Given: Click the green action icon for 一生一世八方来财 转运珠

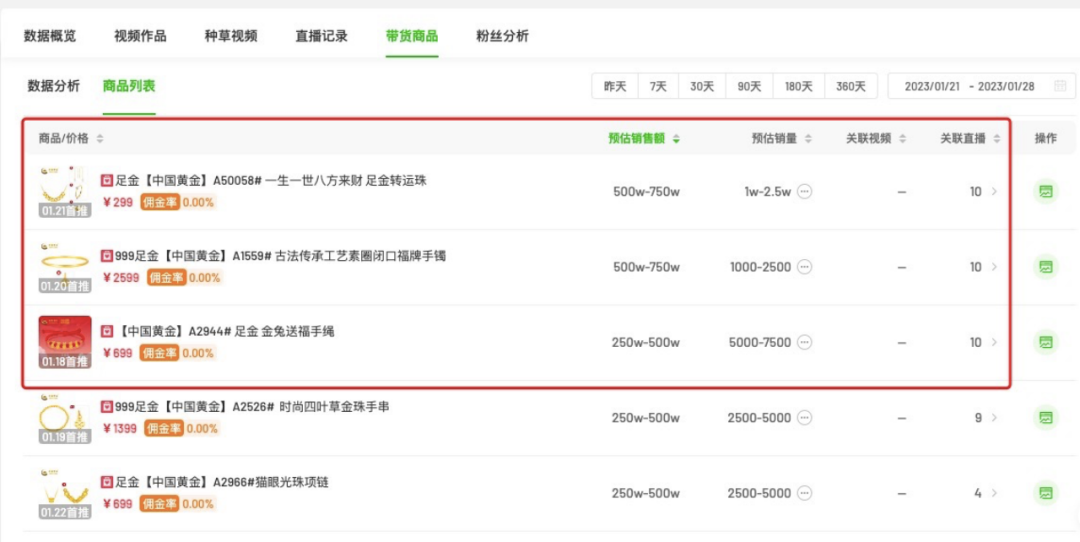Looking at the screenshot, I should (x=1046, y=192).
